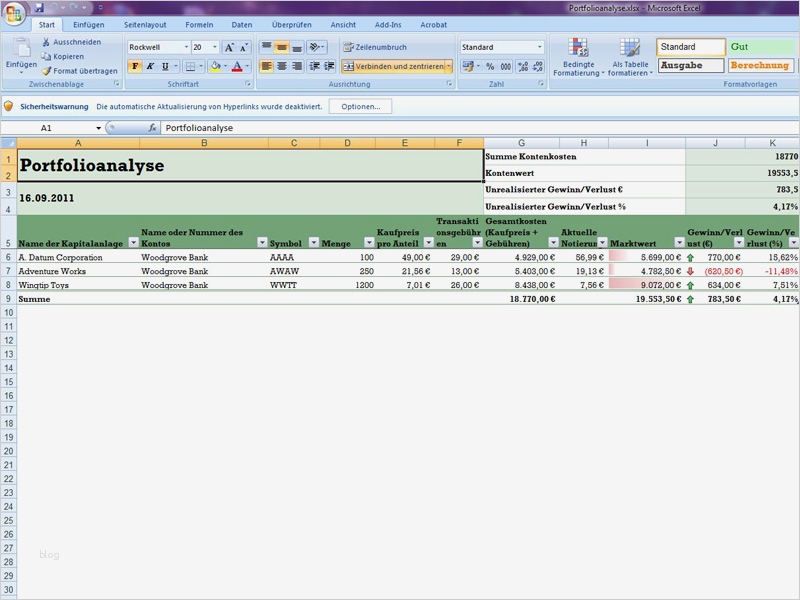800x600 pixels.
Task: Open font size 20 dropdown
Action: 215,47
